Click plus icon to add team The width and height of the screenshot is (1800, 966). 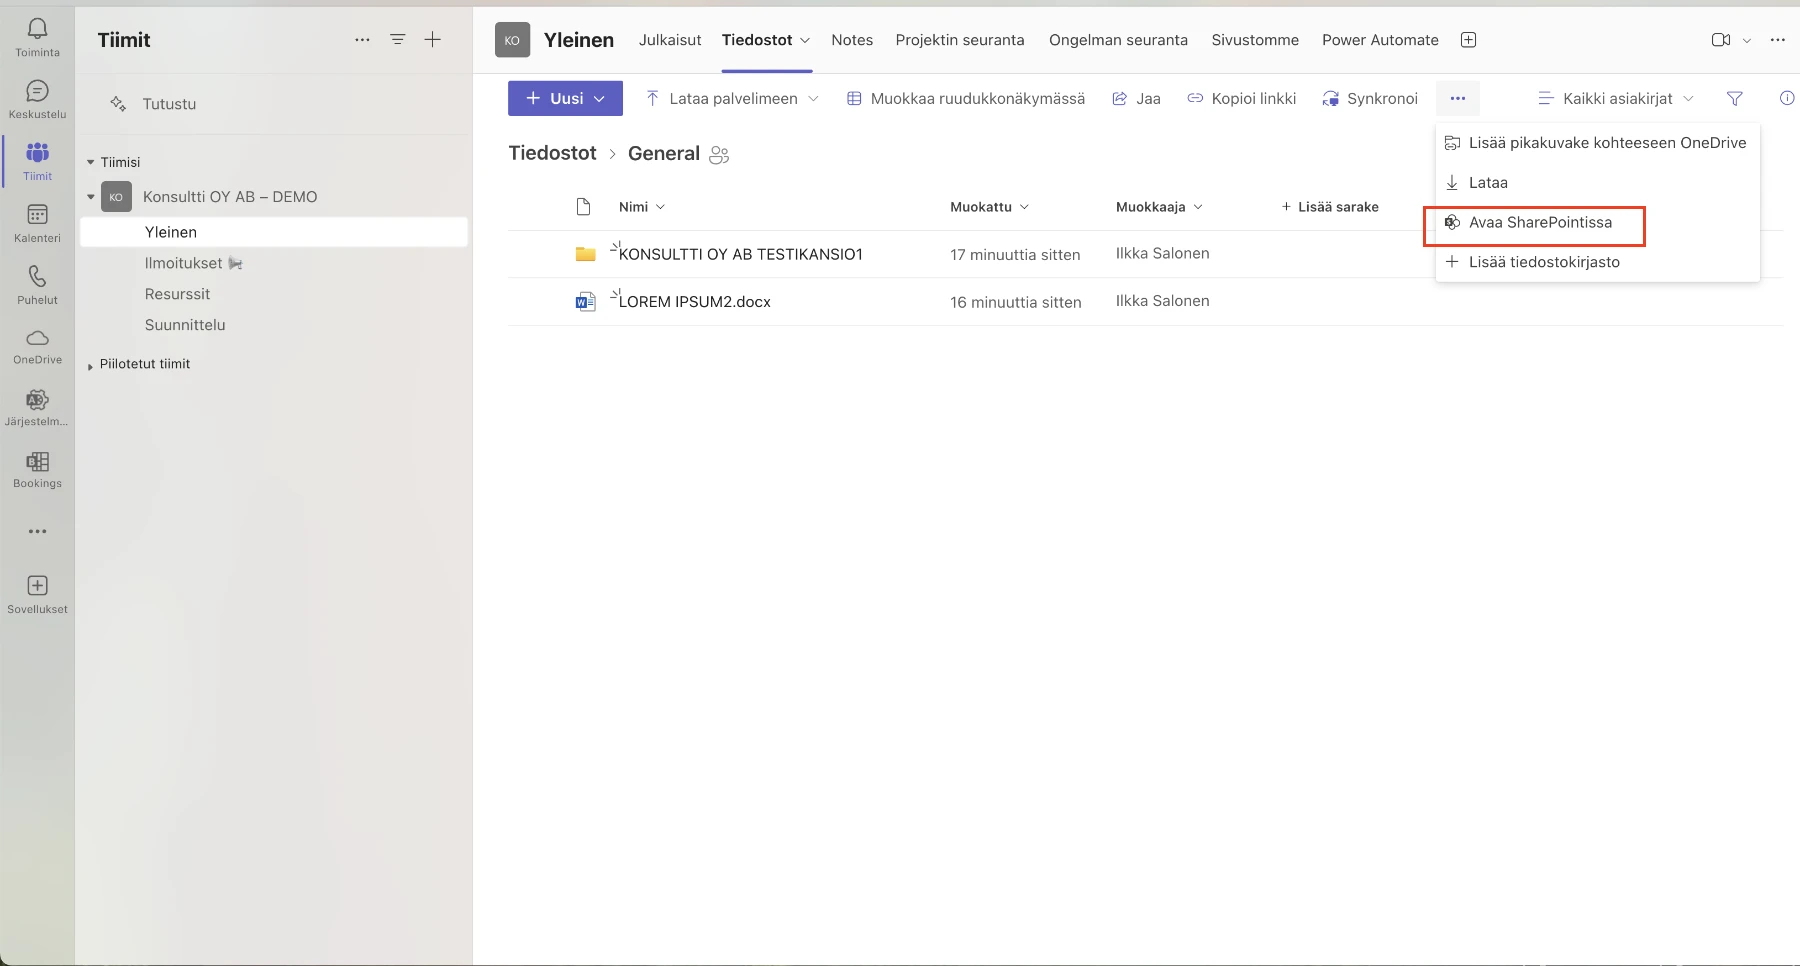pyautogui.click(x=433, y=40)
